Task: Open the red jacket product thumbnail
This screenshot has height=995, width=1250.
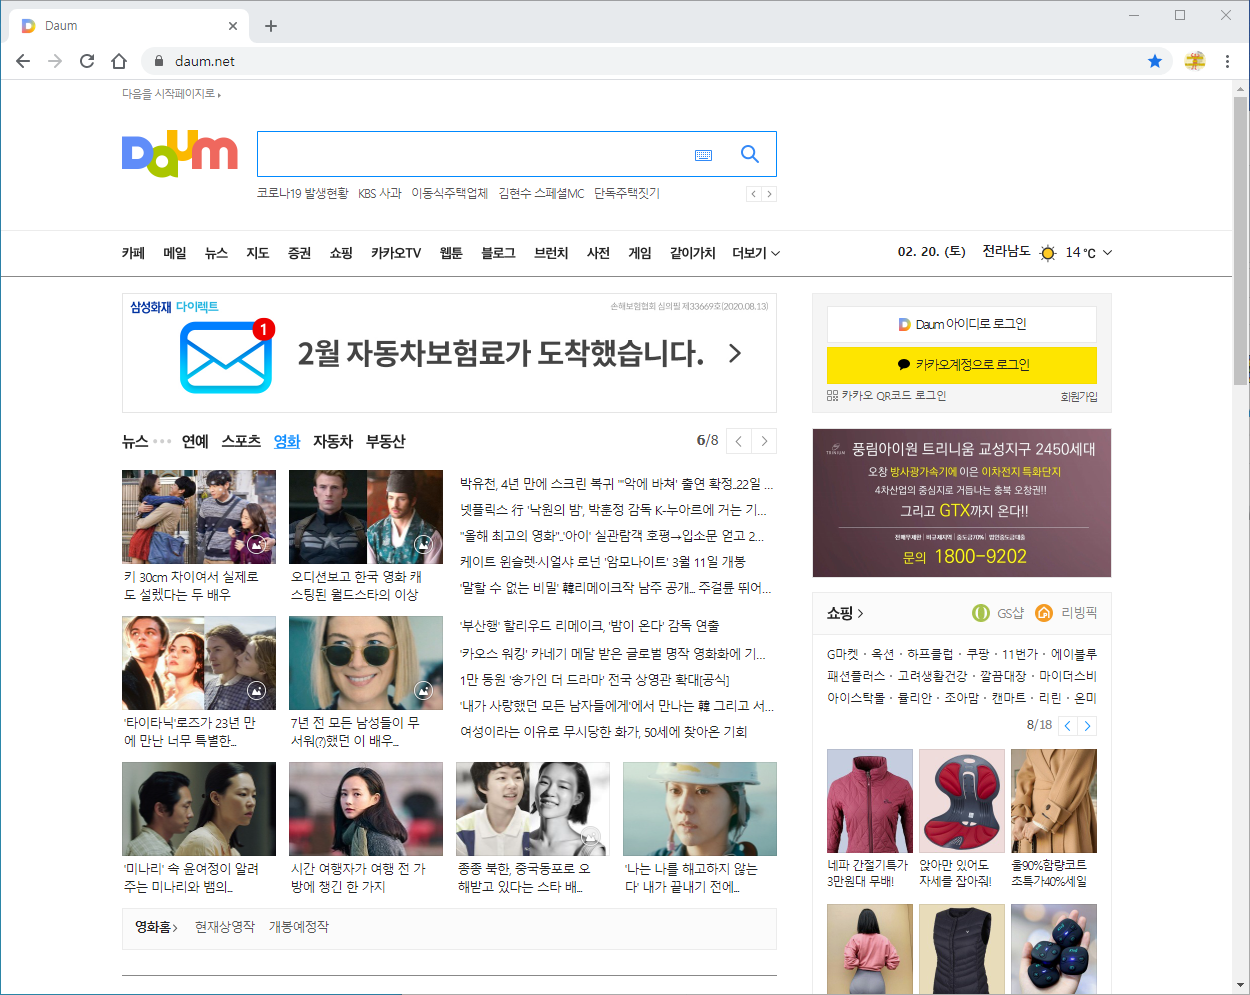Action: click(x=870, y=801)
